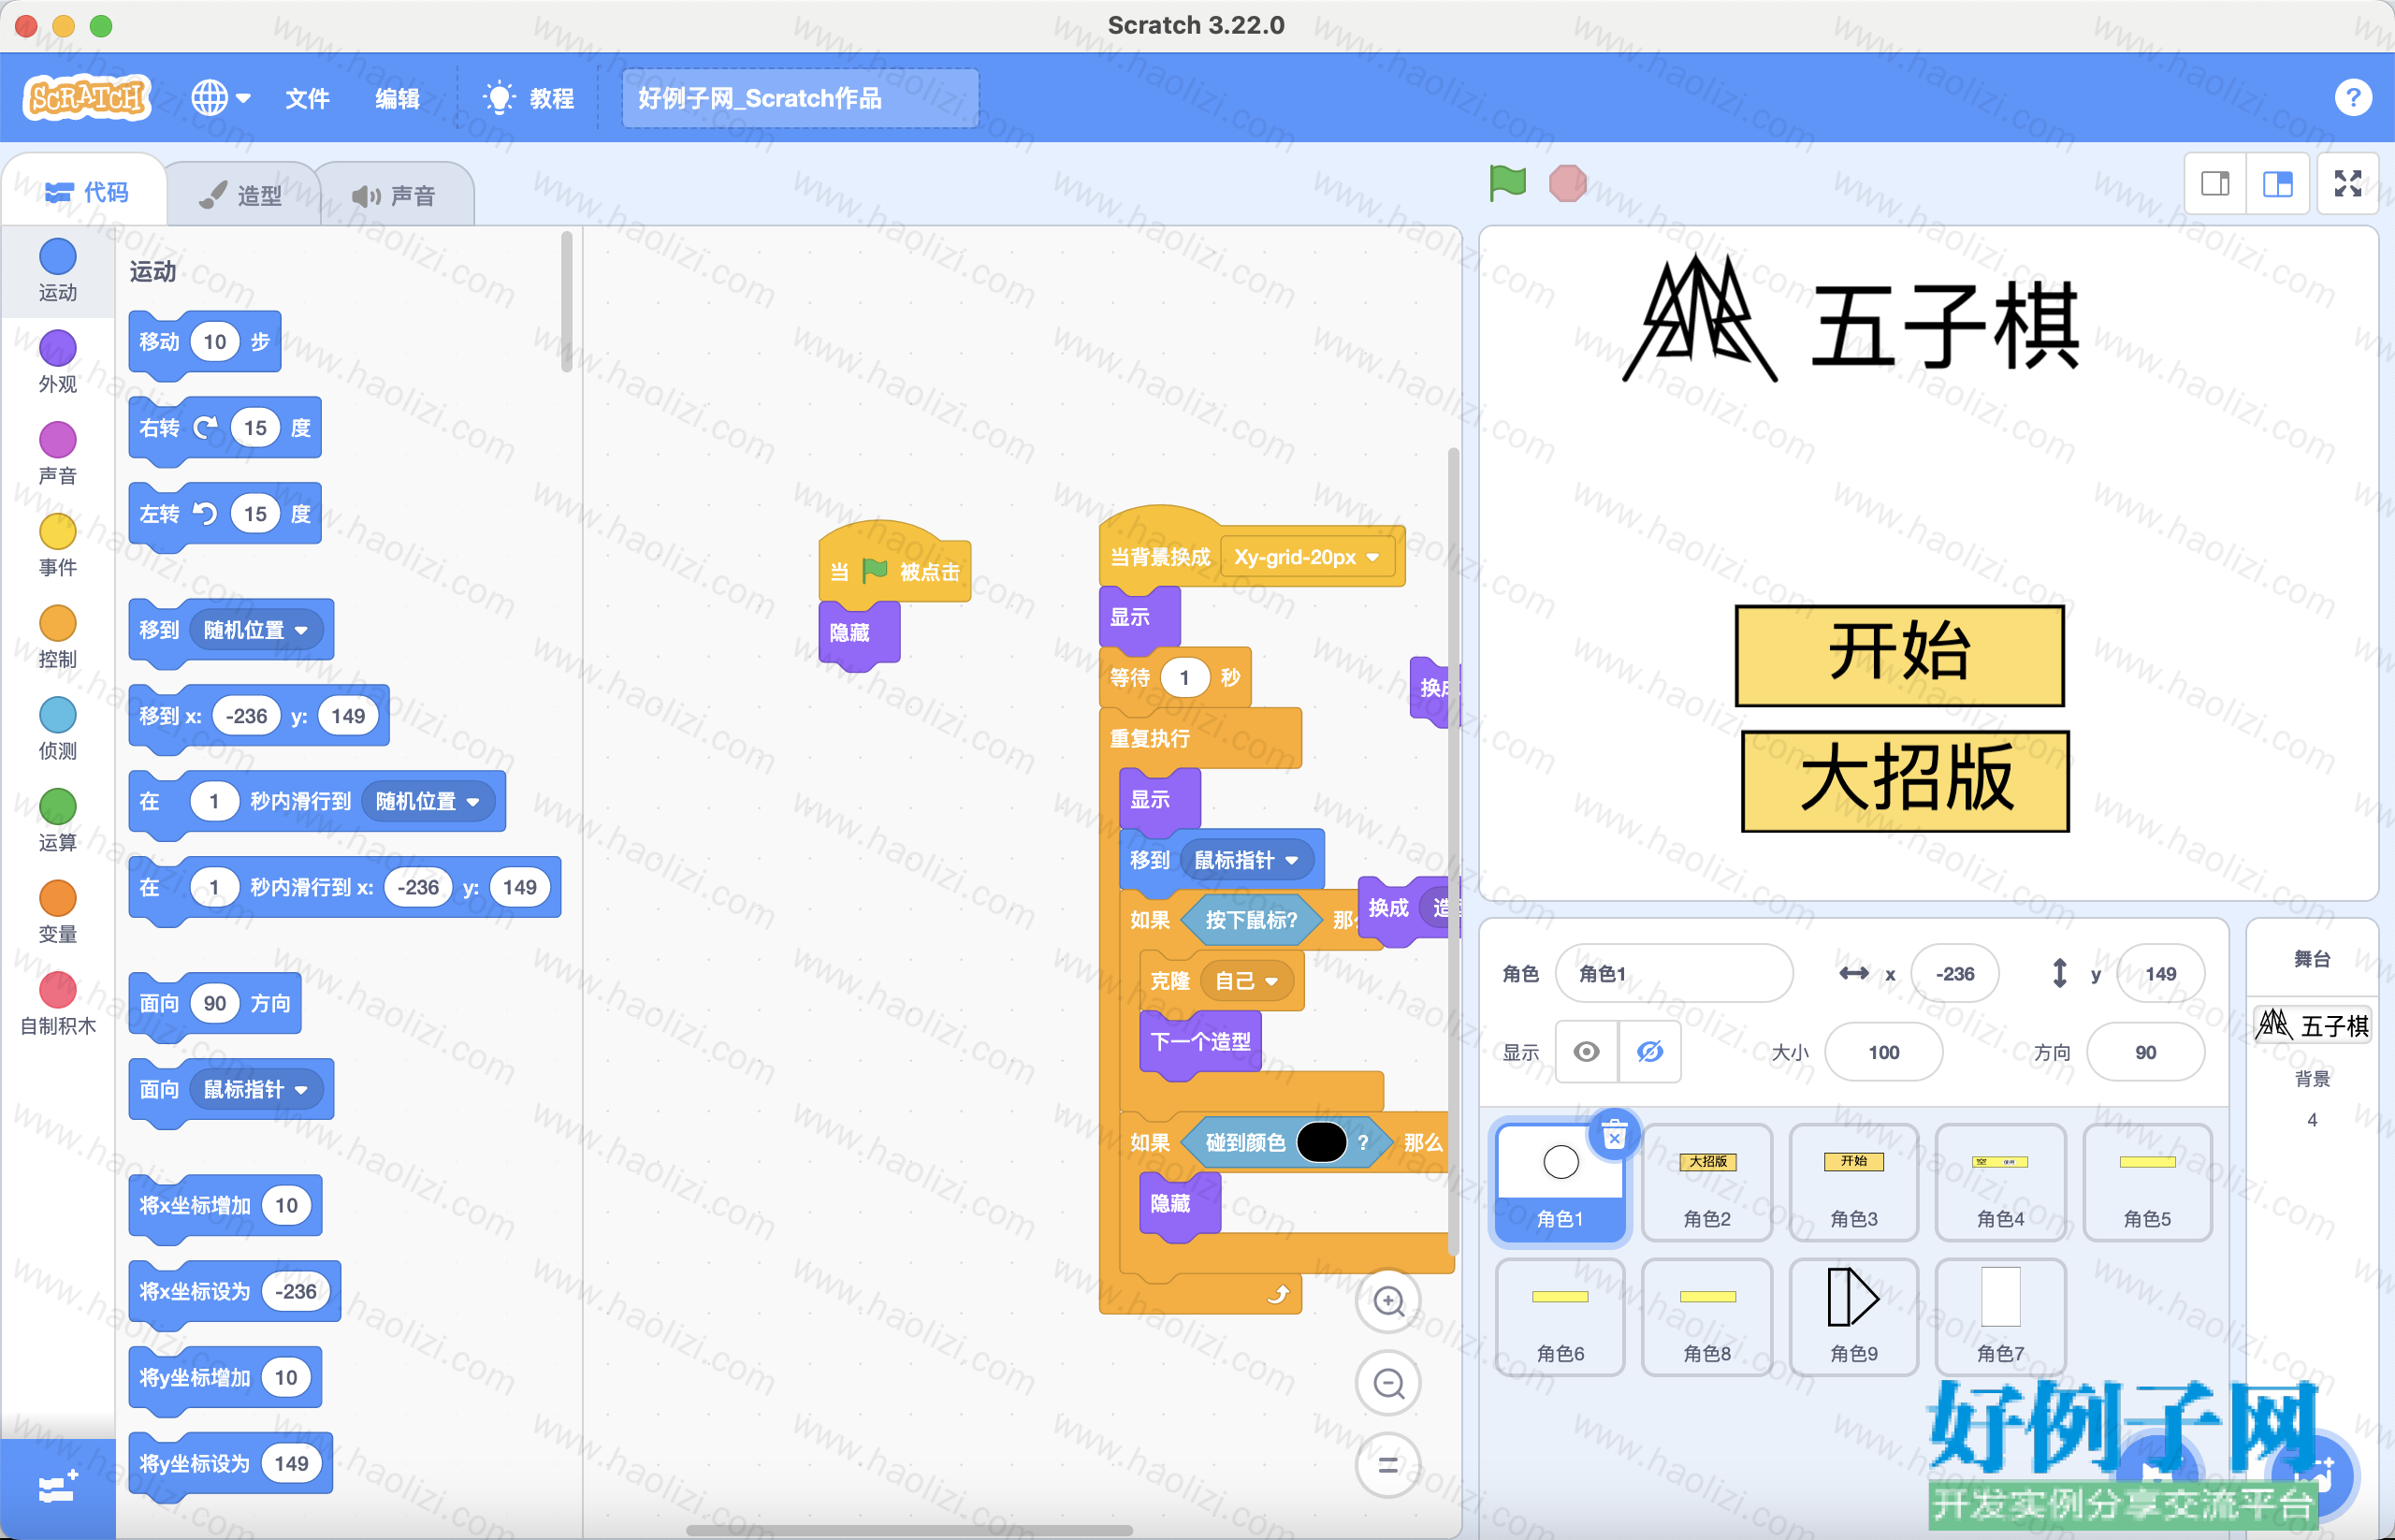
Task: Switch to small stage layout
Action: pos(2215,184)
